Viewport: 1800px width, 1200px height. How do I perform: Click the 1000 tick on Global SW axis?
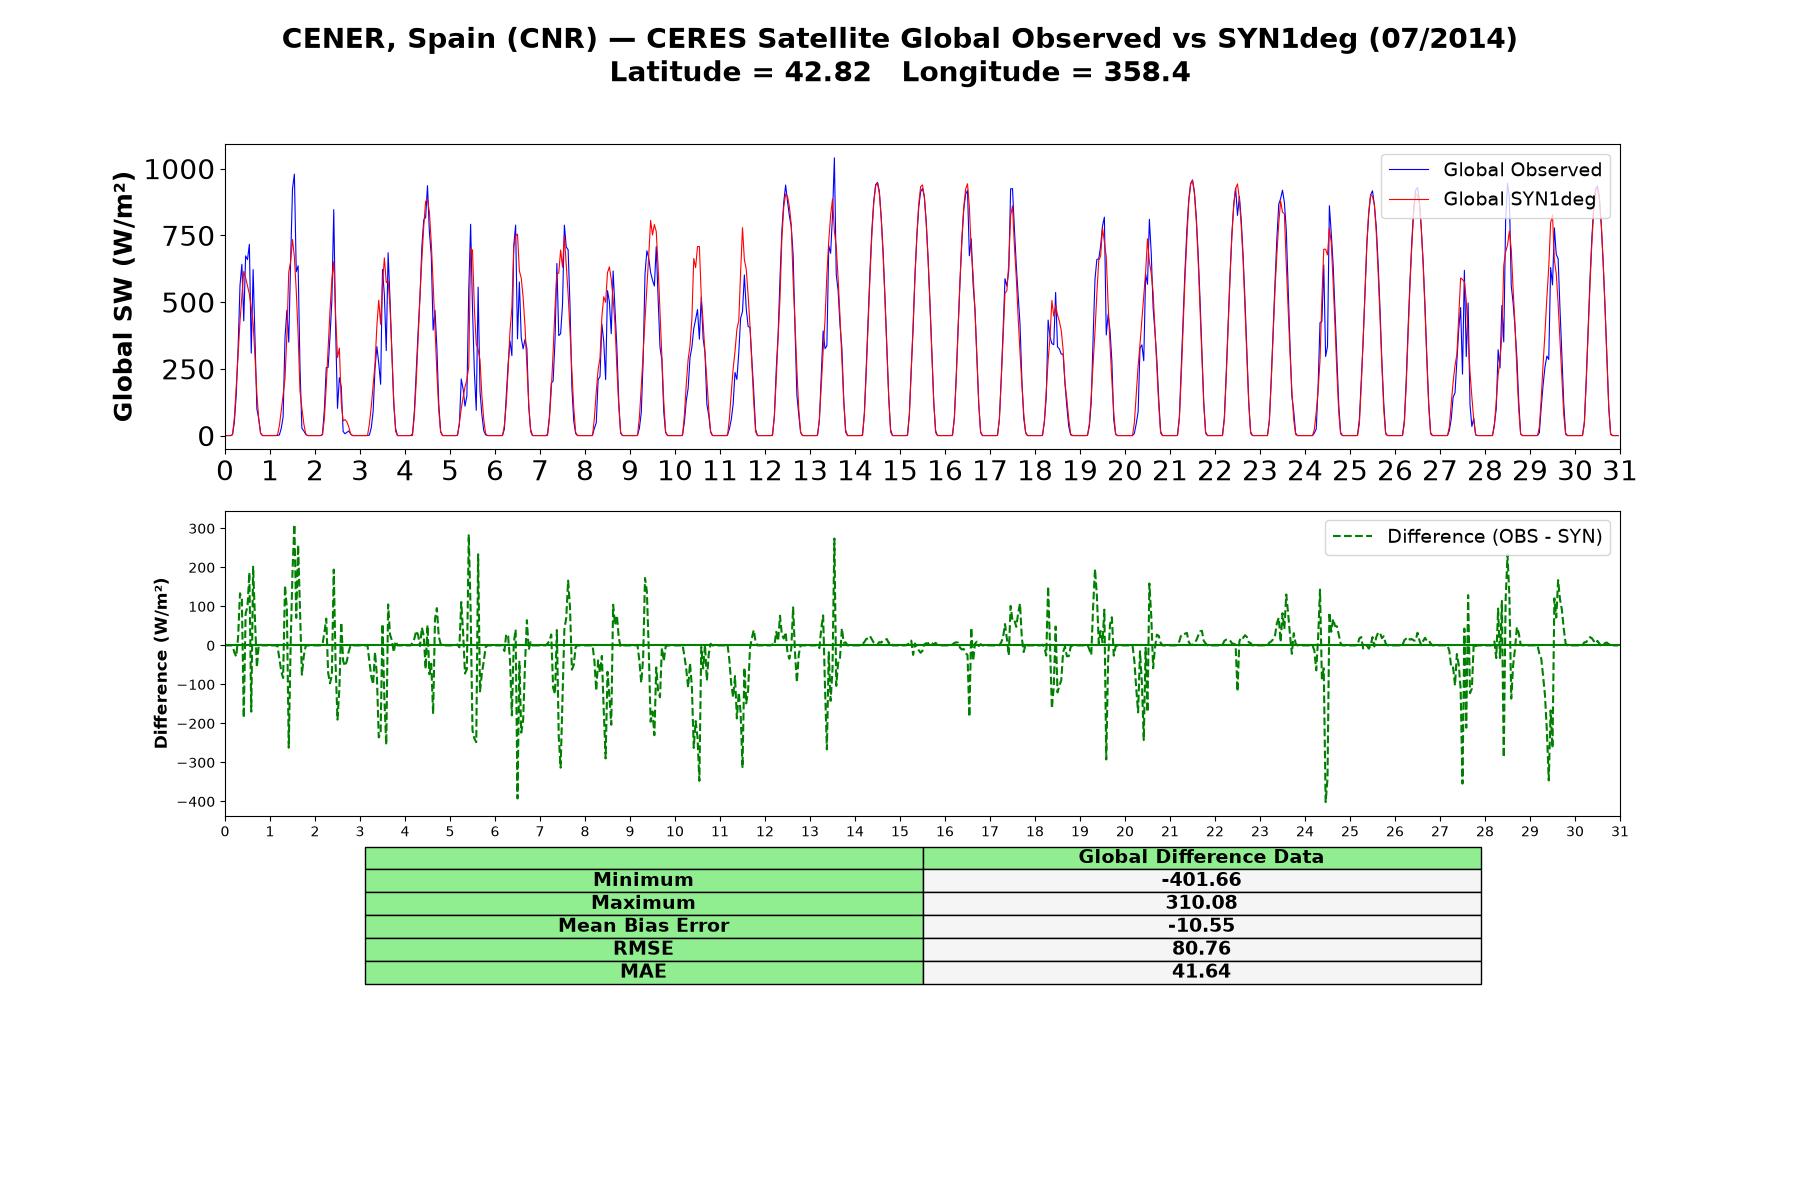click(x=179, y=169)
